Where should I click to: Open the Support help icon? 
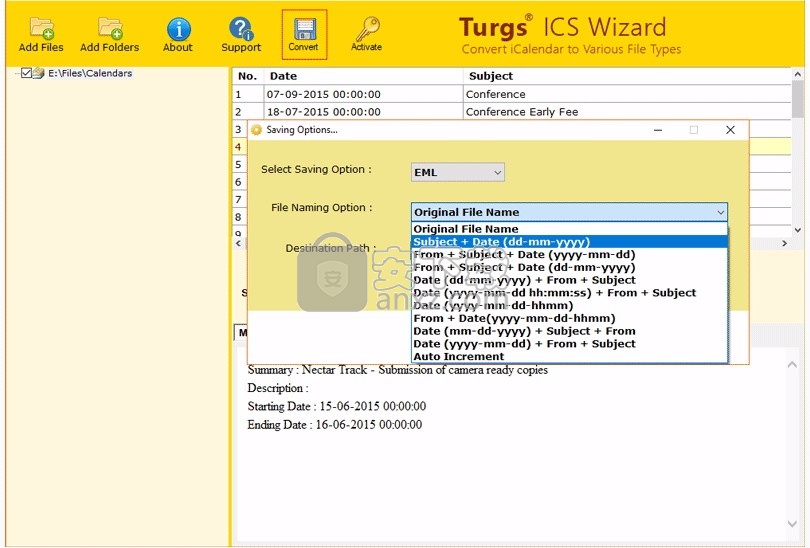[241, 35]
